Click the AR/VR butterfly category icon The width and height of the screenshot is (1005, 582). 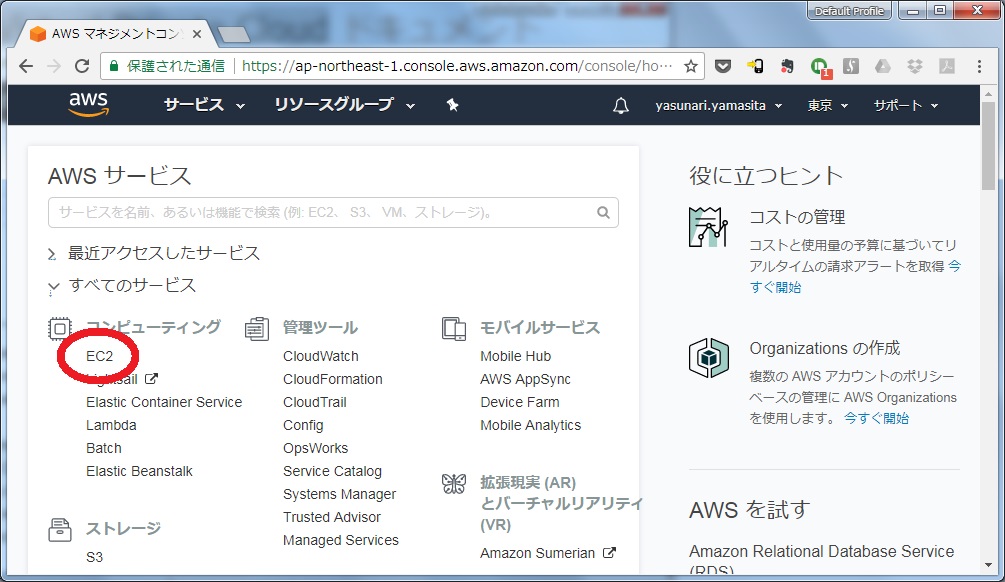[x=454, y=483]
